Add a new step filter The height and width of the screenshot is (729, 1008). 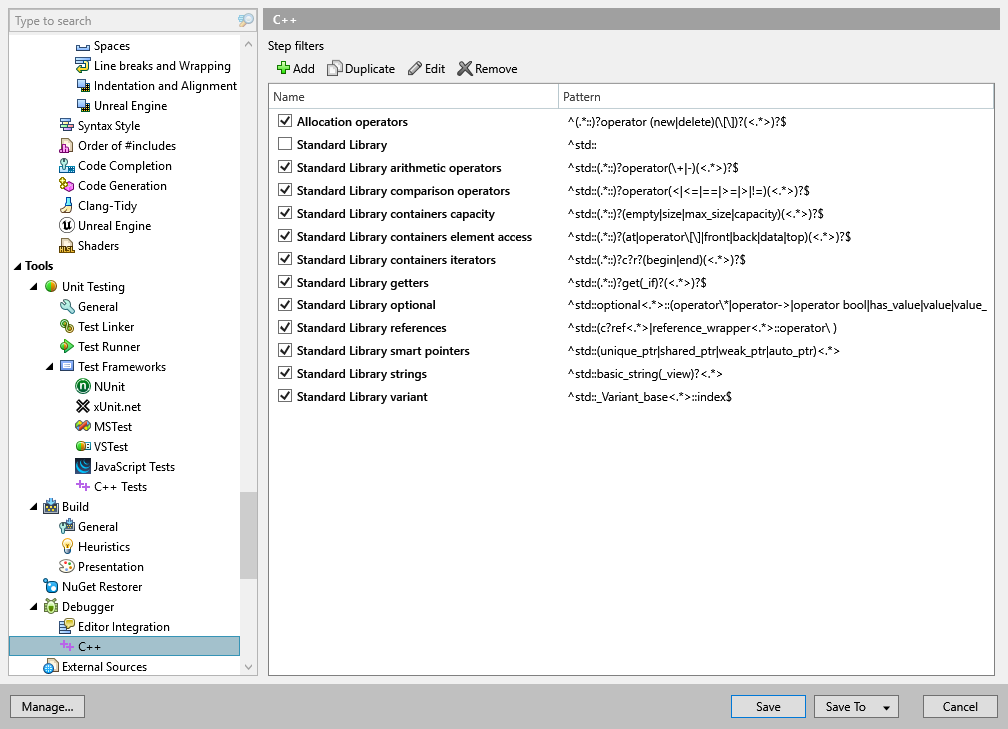[295, 68]
